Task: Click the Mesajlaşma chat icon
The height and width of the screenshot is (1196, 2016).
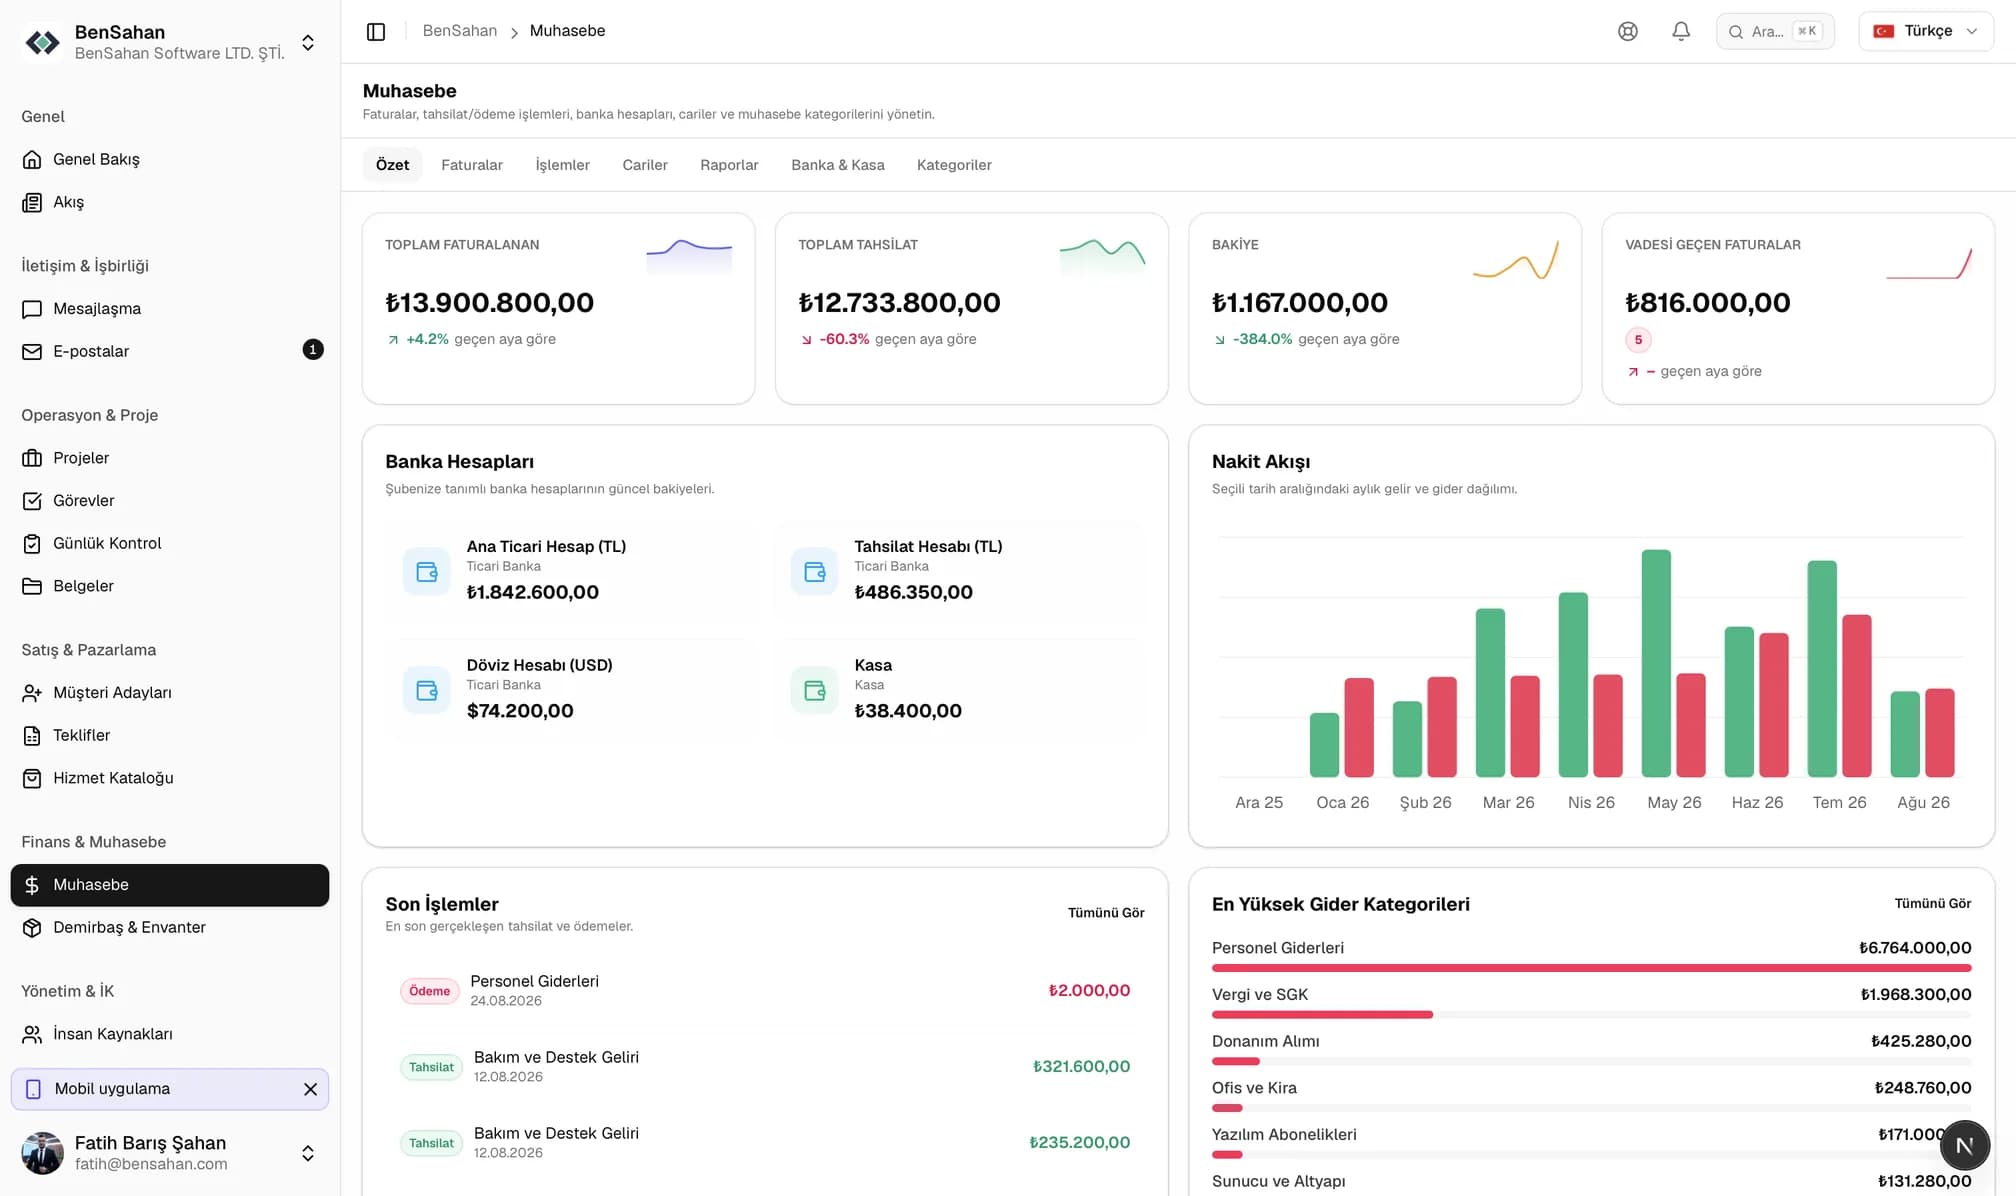Action: [x=32, y=309]
